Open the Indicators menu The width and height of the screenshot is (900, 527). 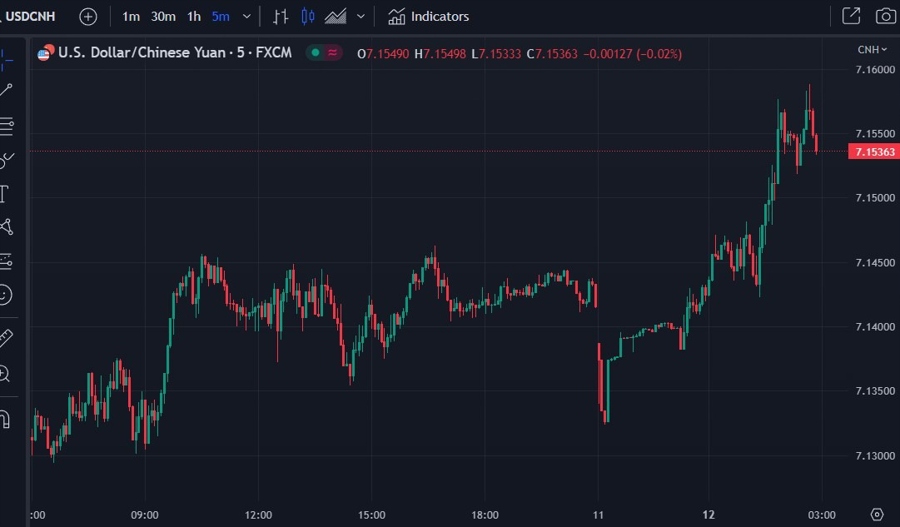point(429,17)
